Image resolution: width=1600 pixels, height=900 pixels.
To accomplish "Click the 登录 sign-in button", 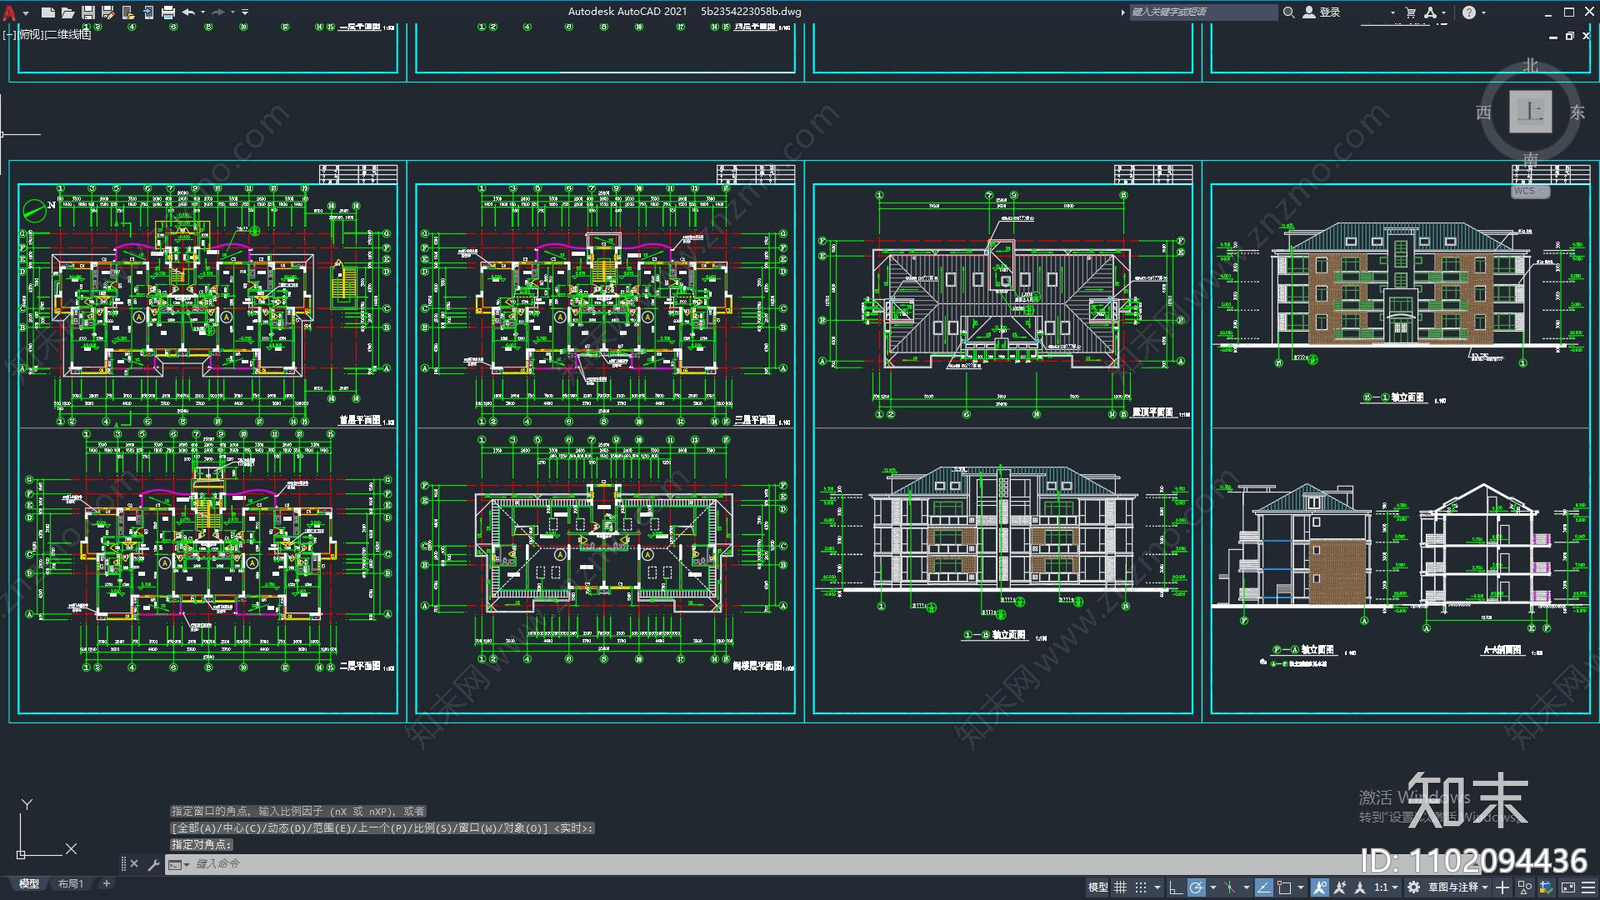I will point(1321,12).
